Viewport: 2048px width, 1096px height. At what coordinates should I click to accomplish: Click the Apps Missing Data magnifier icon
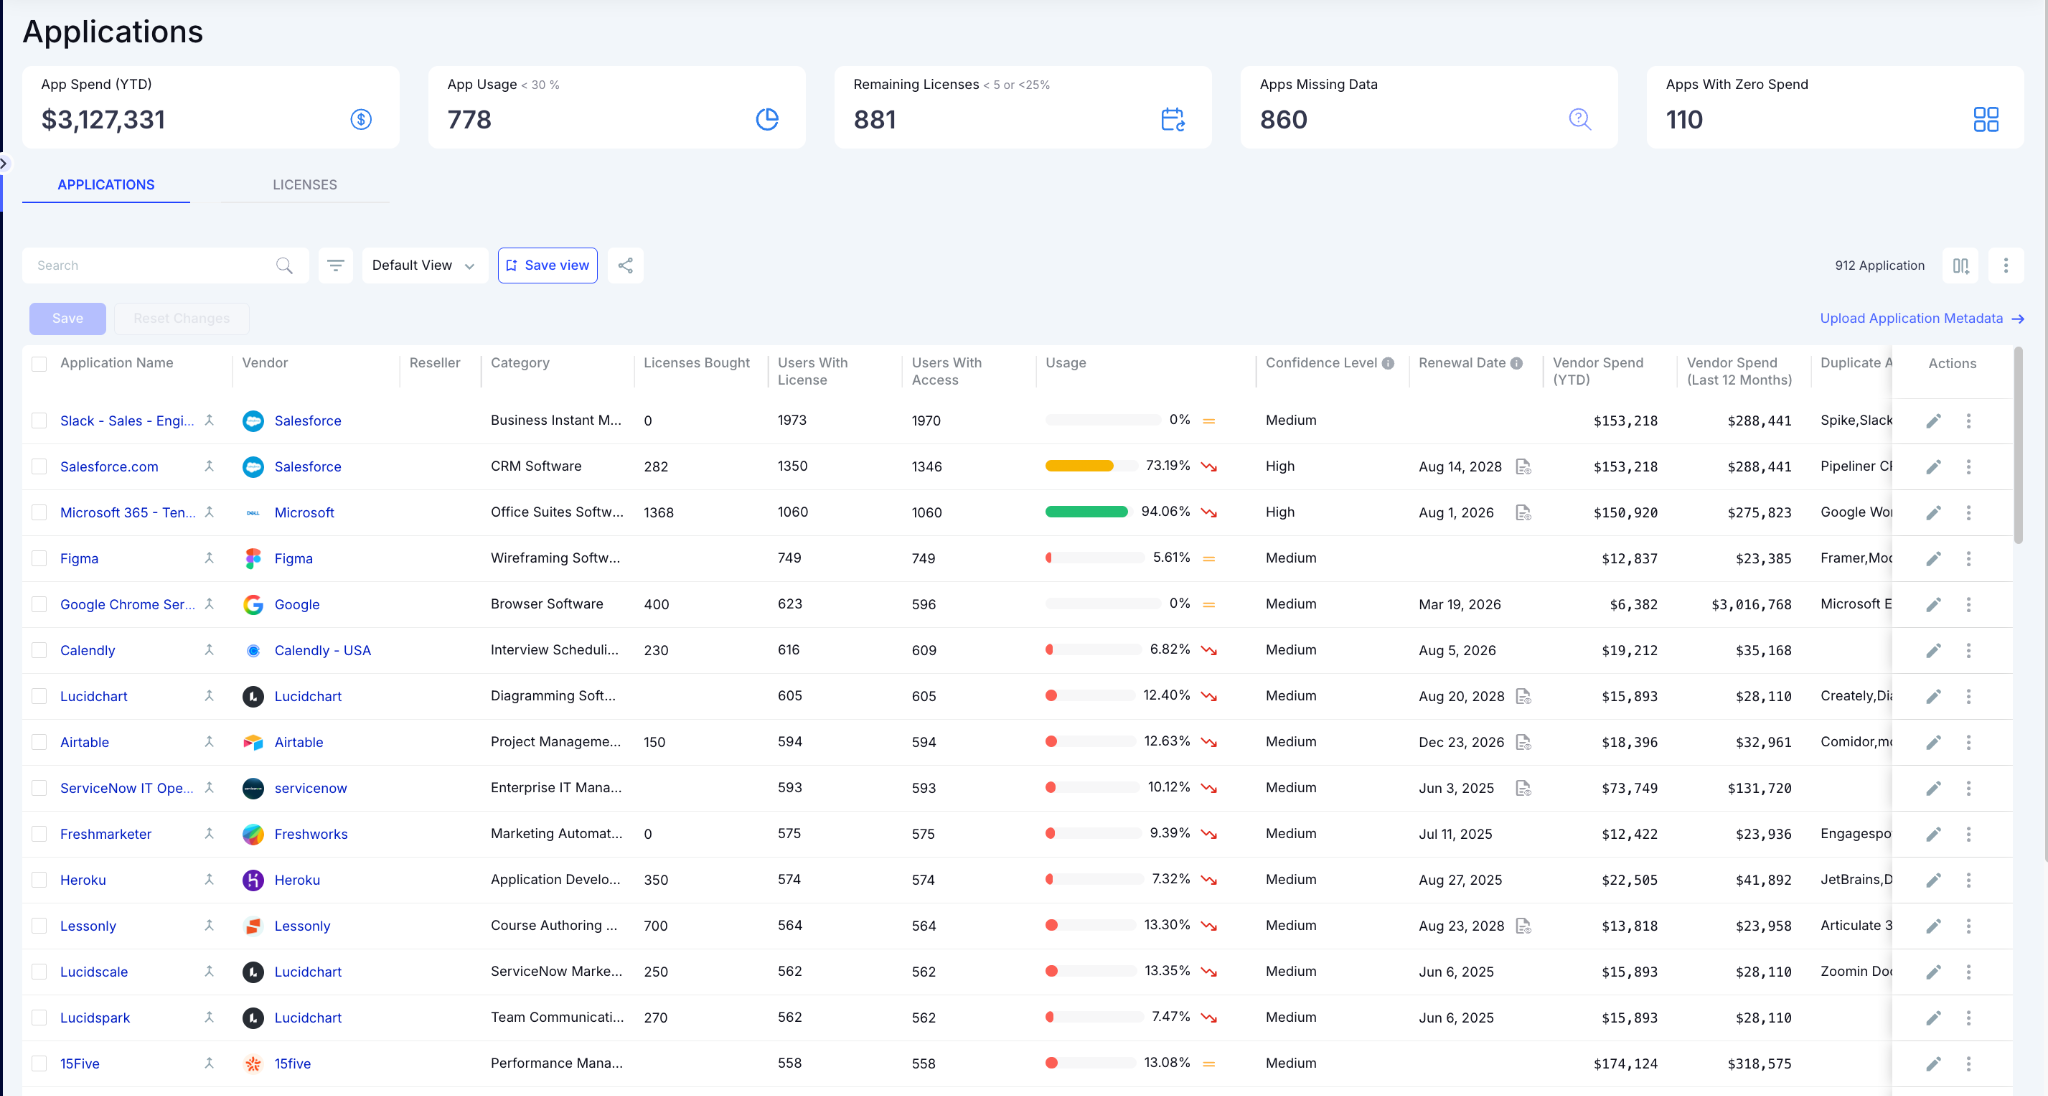pyautogui.click(x=1580, y=120)
